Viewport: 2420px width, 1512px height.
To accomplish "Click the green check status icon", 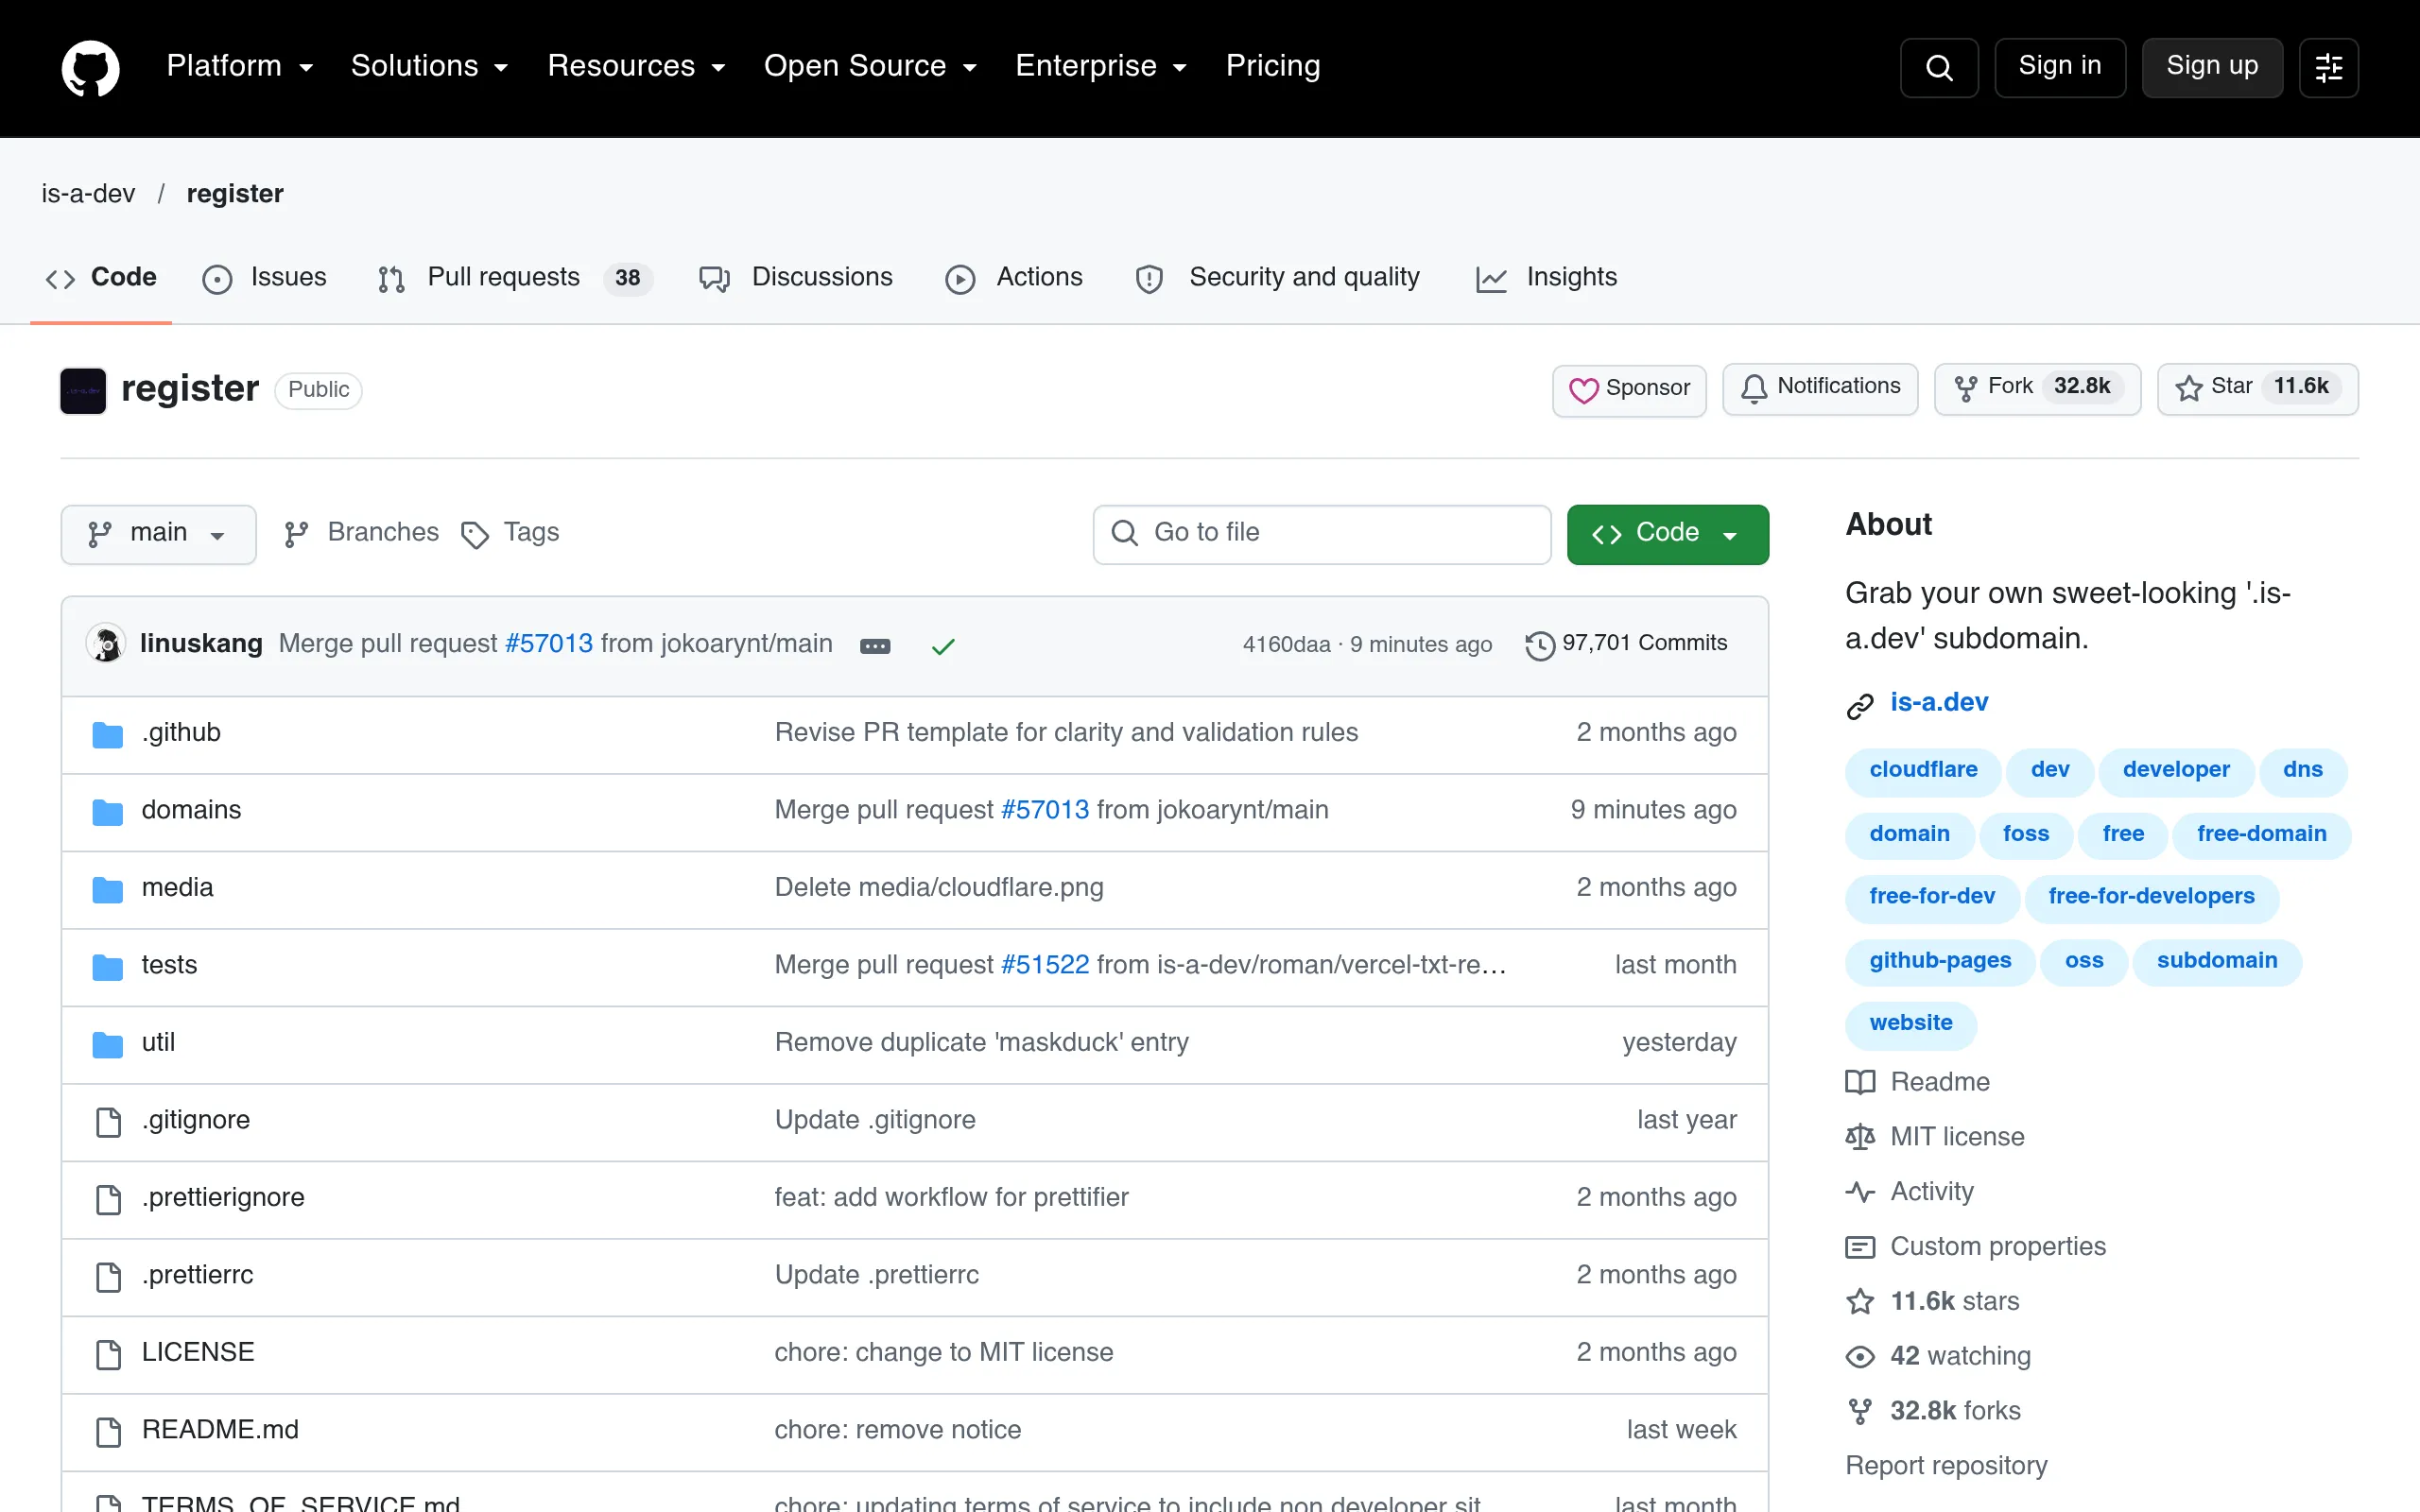I will (943, 646).
